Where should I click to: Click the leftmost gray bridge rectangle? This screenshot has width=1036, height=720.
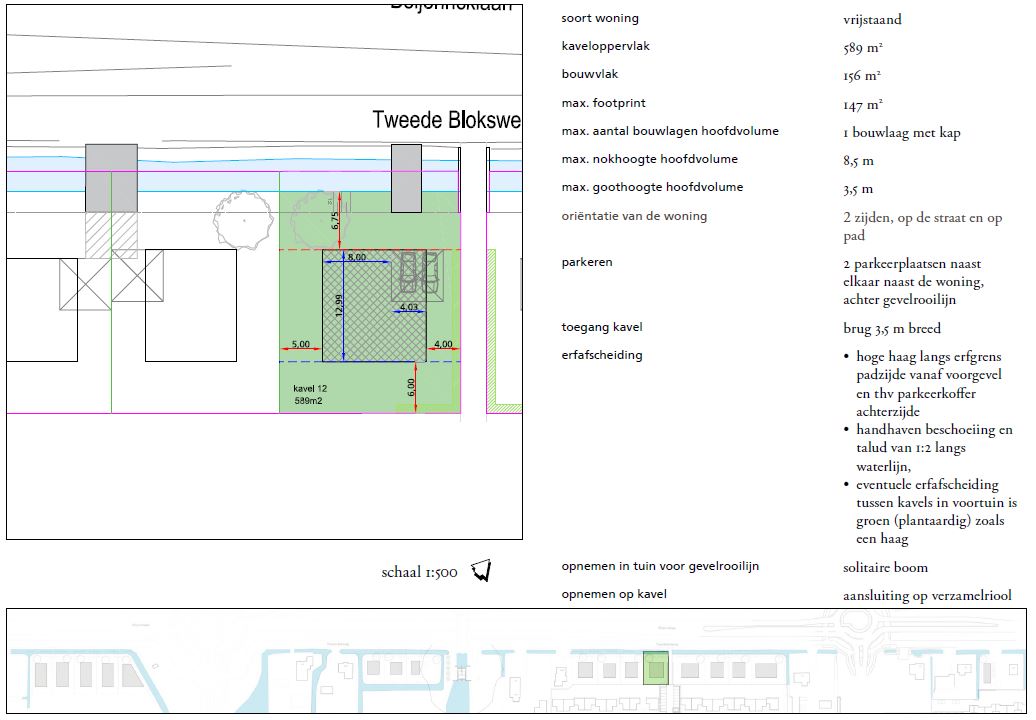pyautogui.click(x=111, y=177)
